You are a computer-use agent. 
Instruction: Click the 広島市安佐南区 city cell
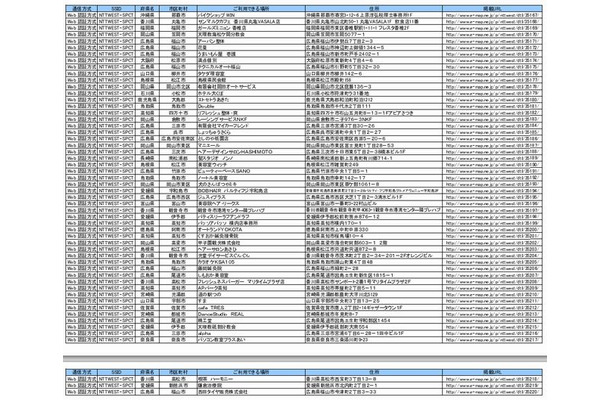click(178, 139)
